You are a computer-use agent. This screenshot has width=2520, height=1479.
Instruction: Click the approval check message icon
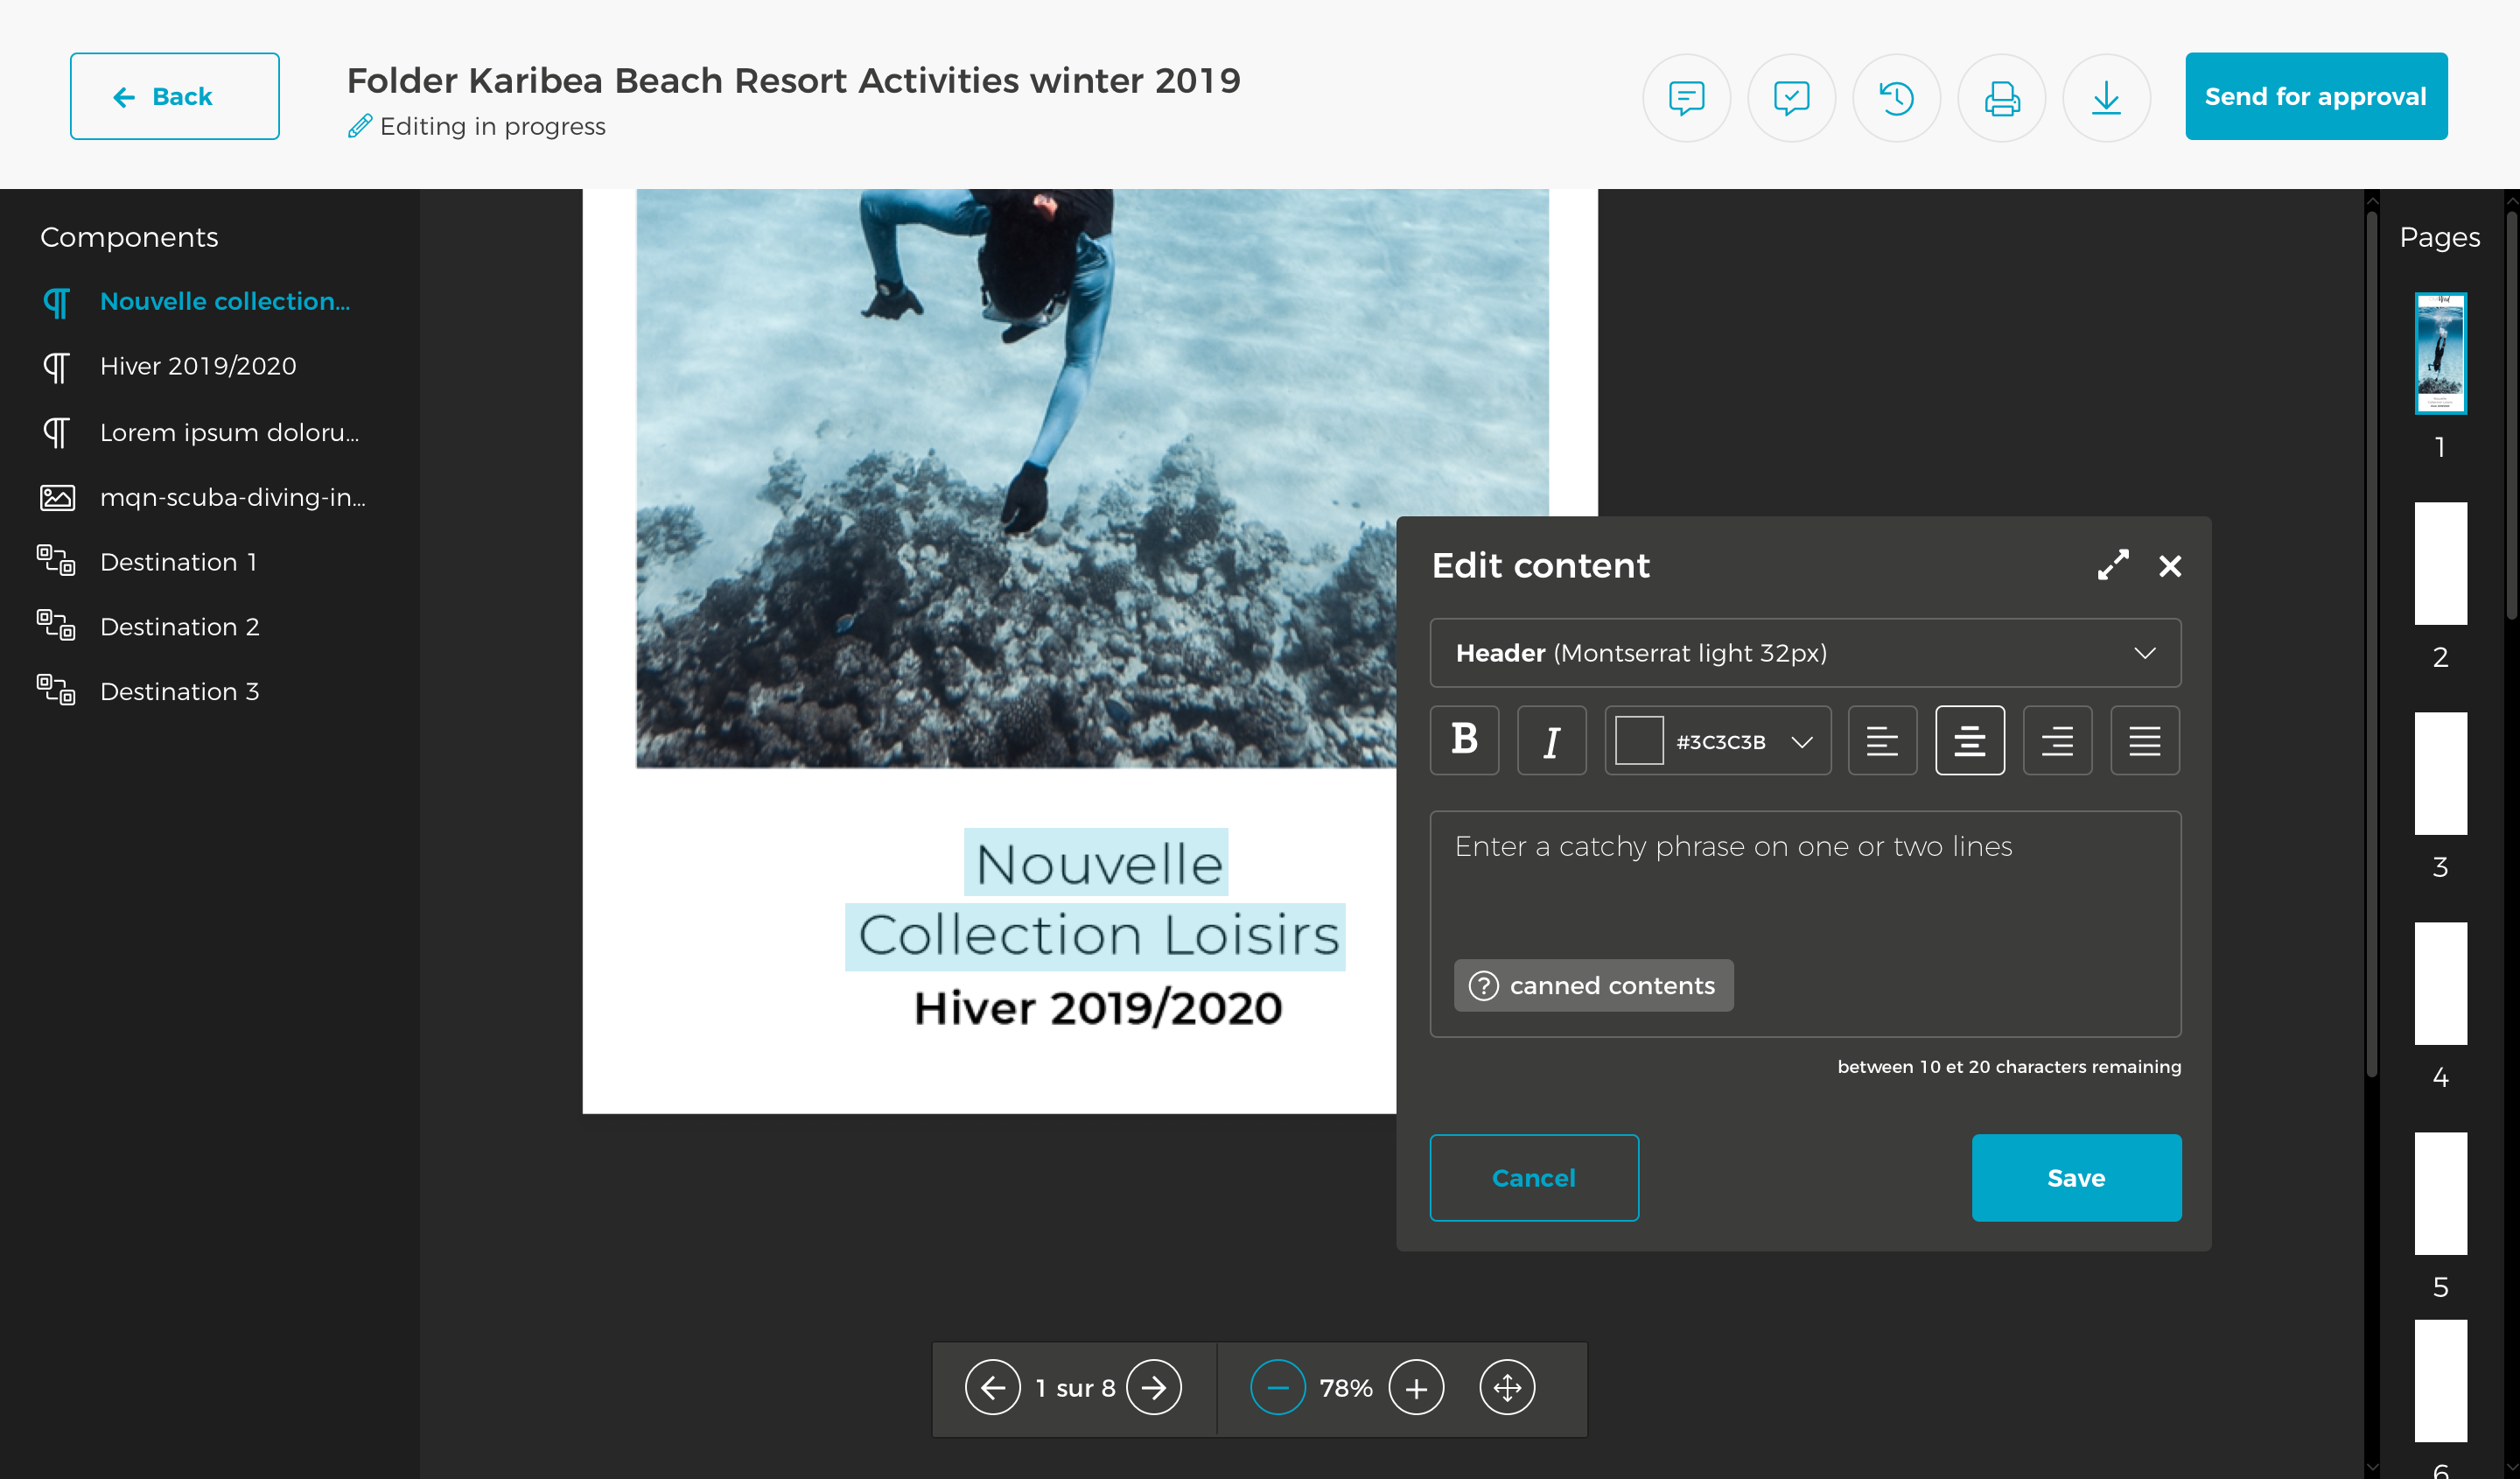click(1791, 97)
